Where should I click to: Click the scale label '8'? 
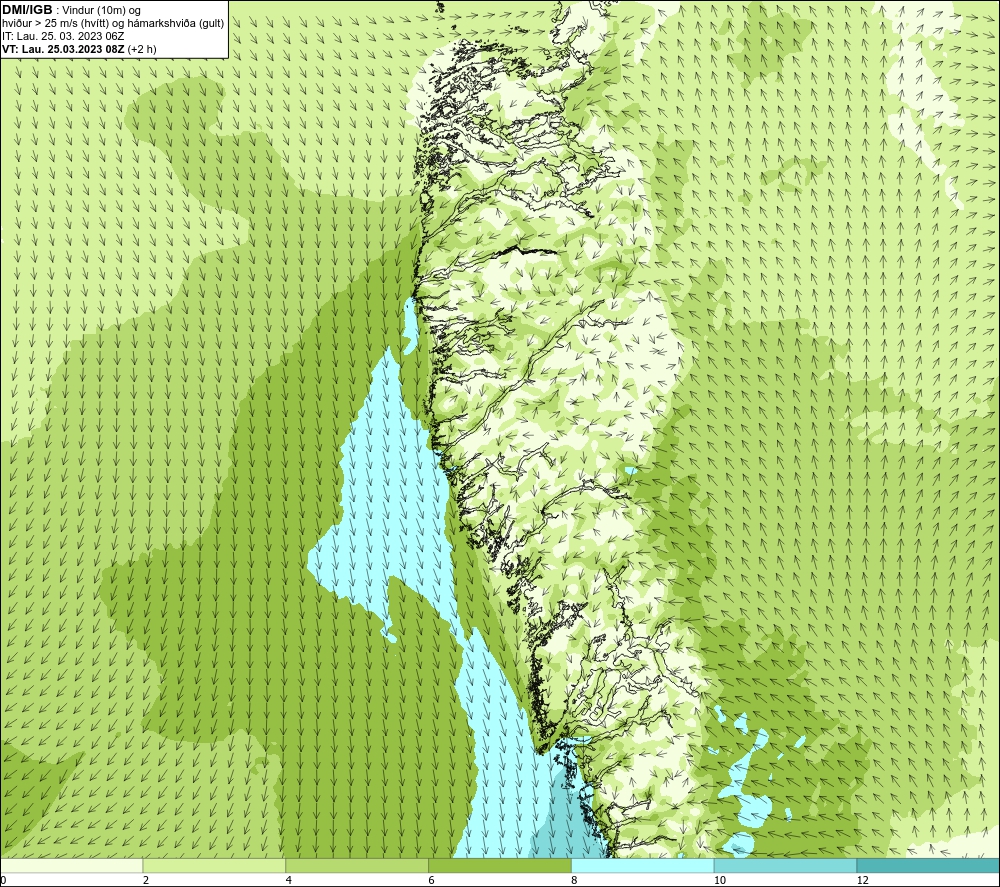pyautogui.click(x=575, y=881)
